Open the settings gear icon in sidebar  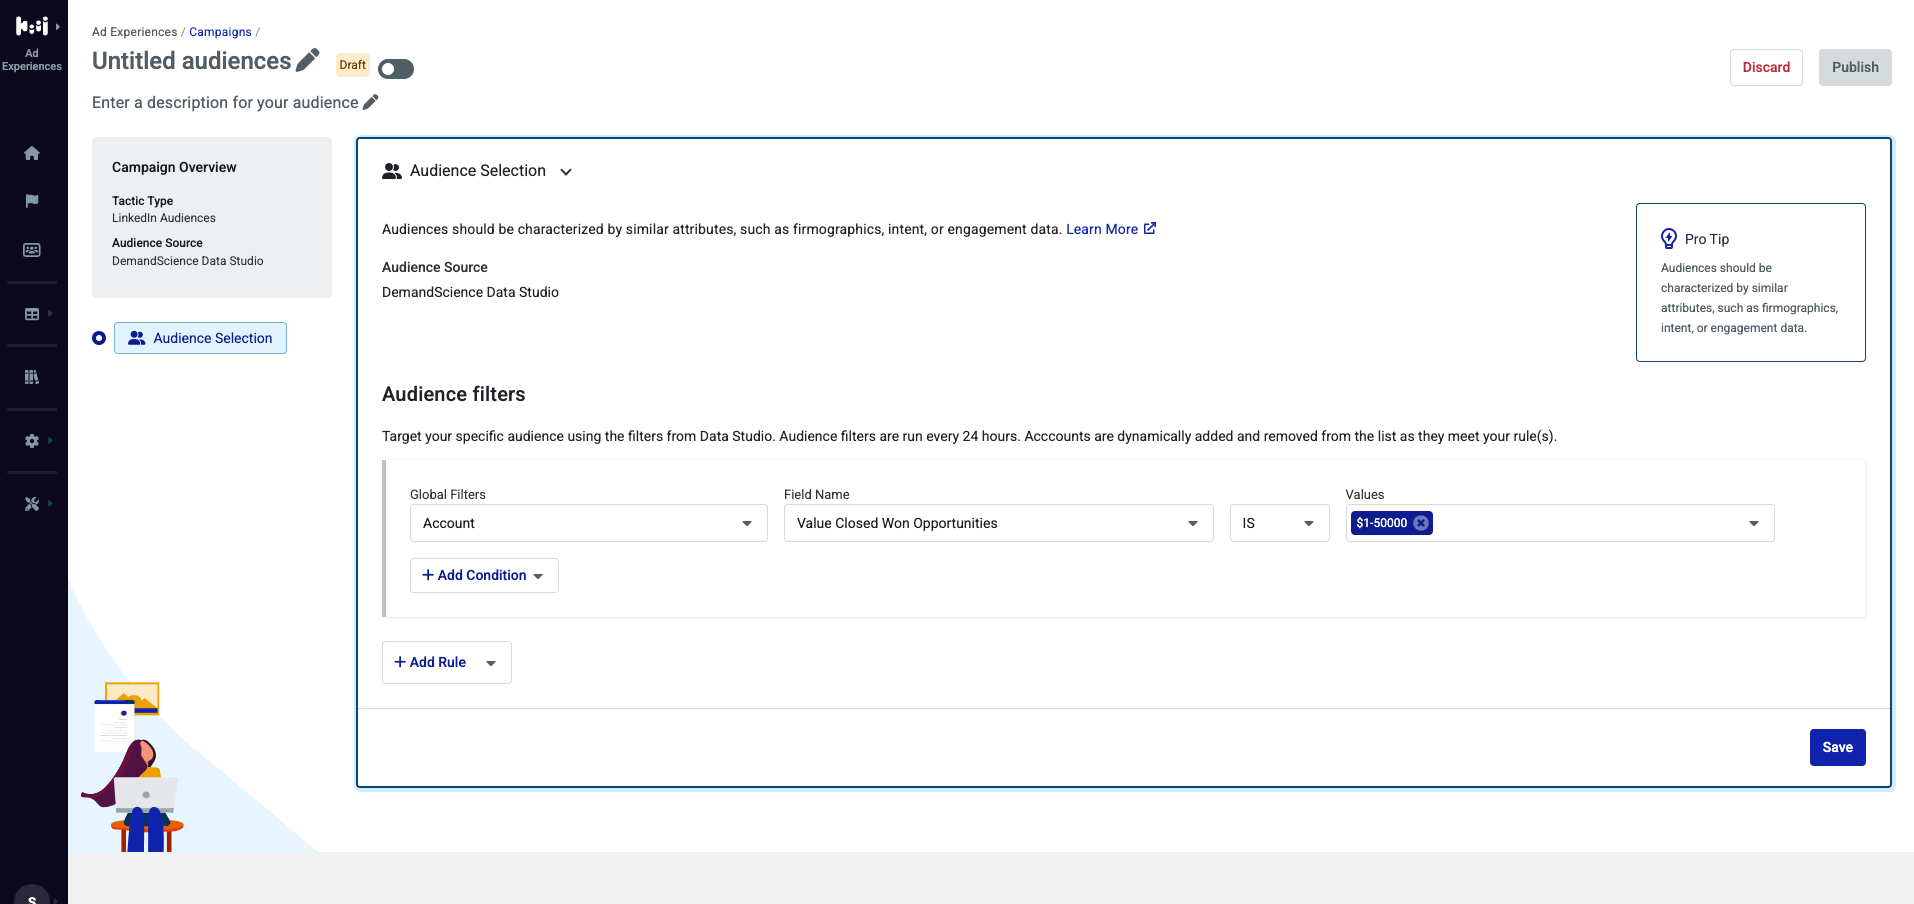[32, 441]
